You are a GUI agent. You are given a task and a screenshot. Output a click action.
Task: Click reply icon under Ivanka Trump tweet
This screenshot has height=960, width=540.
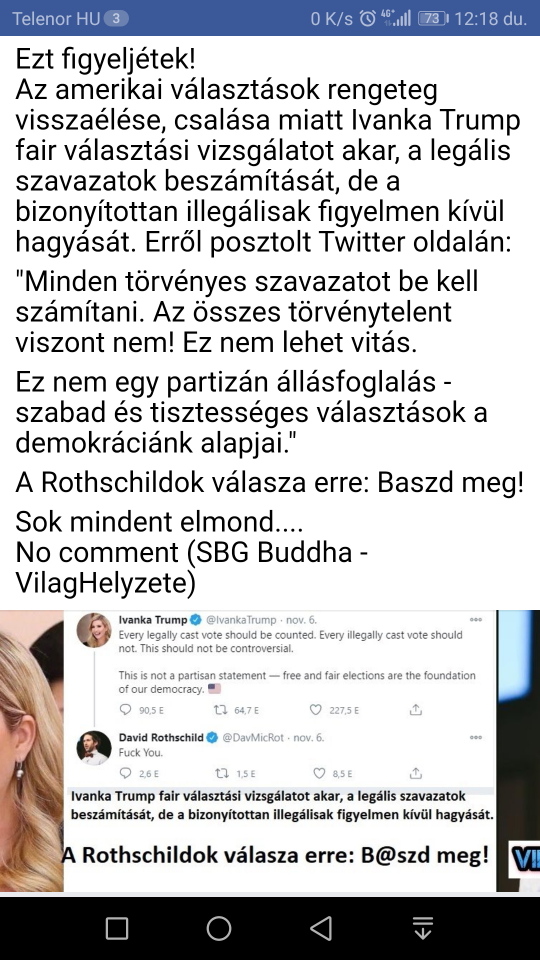tap(126, 710)
